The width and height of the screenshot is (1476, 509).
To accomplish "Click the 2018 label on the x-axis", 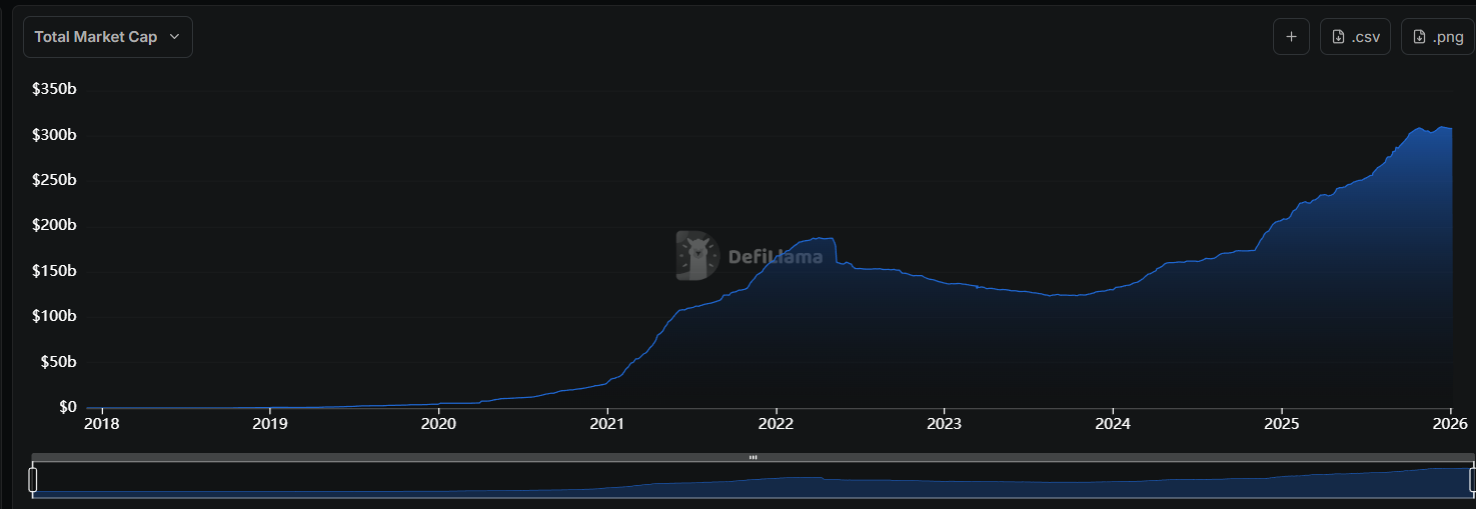I will 101,424.
